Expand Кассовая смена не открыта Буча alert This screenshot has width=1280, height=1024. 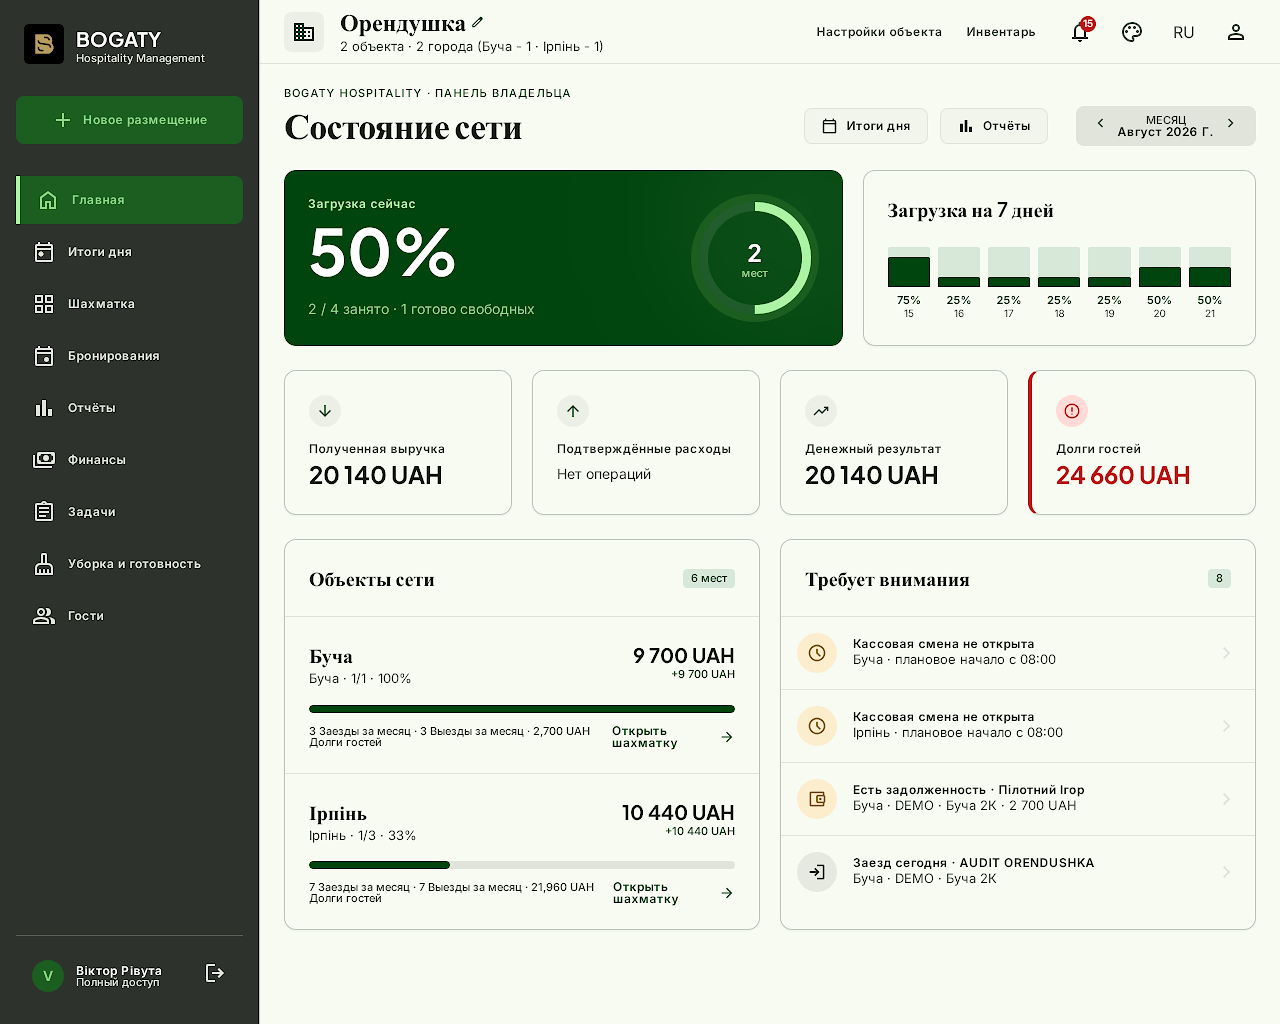tap(1018, 653)
